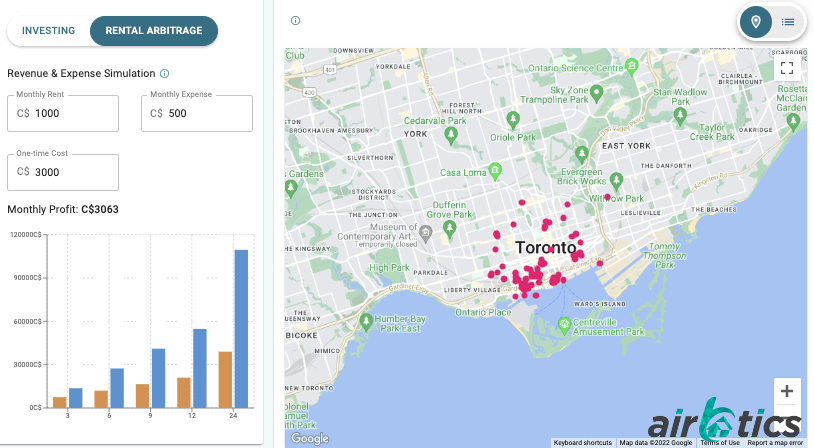Screen dimensions: 814x448
Task: Click blue bar for 24 months
Action: pyautogui.click(x=241, y=329)
